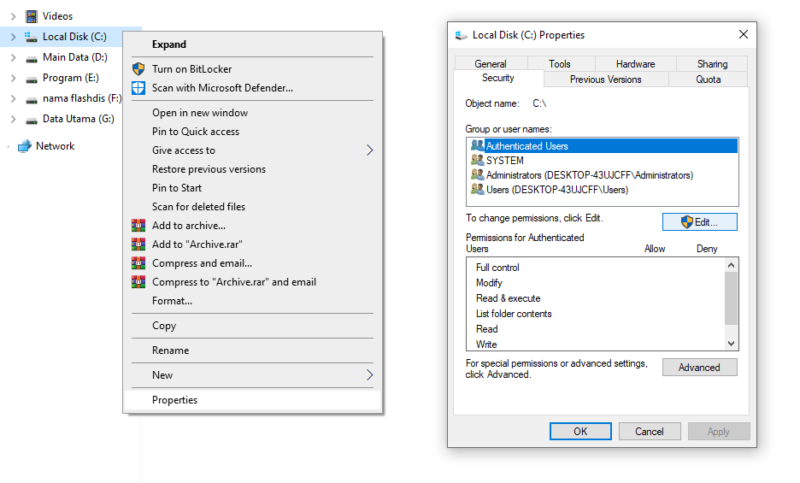Expand the Program (E:) drive chevron
800x483 pixels.
pyautogui.click(x=13, y=78)
